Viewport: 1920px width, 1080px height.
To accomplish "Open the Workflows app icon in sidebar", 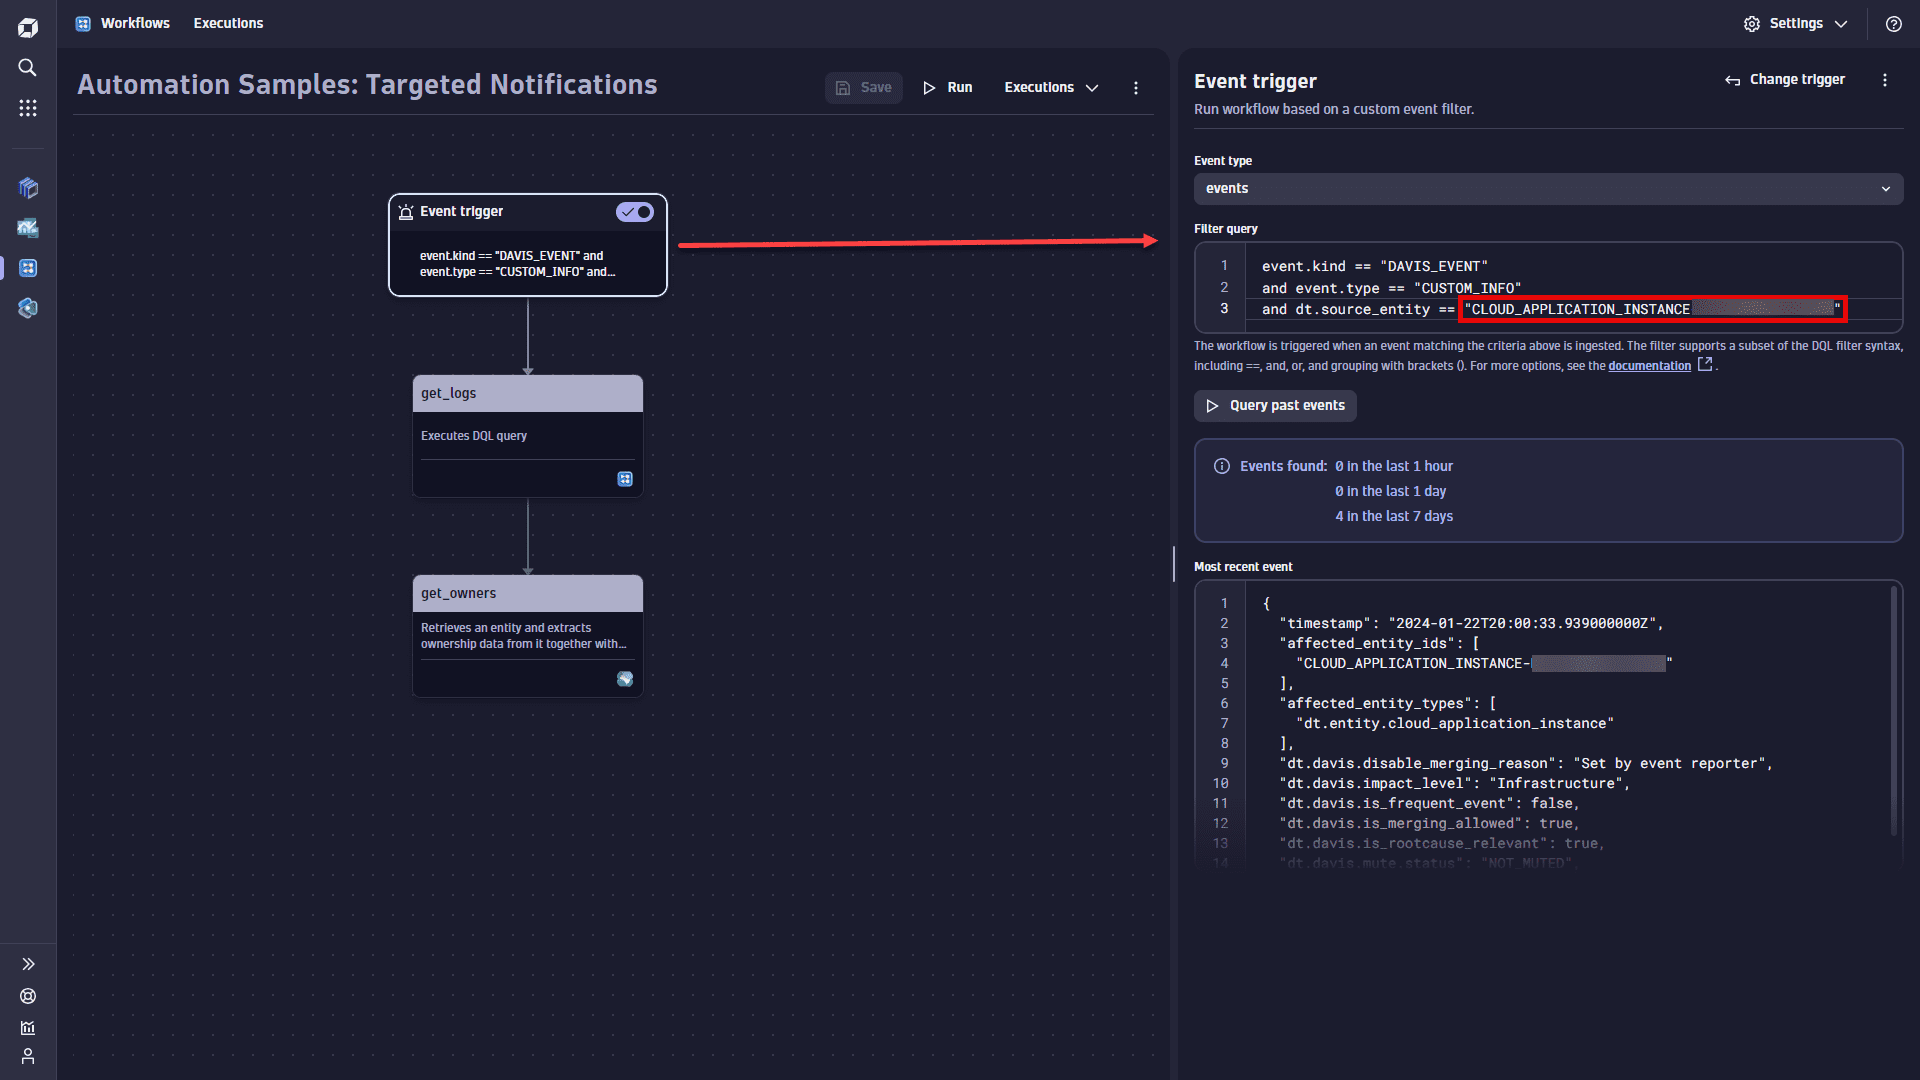I will point(28,268).
